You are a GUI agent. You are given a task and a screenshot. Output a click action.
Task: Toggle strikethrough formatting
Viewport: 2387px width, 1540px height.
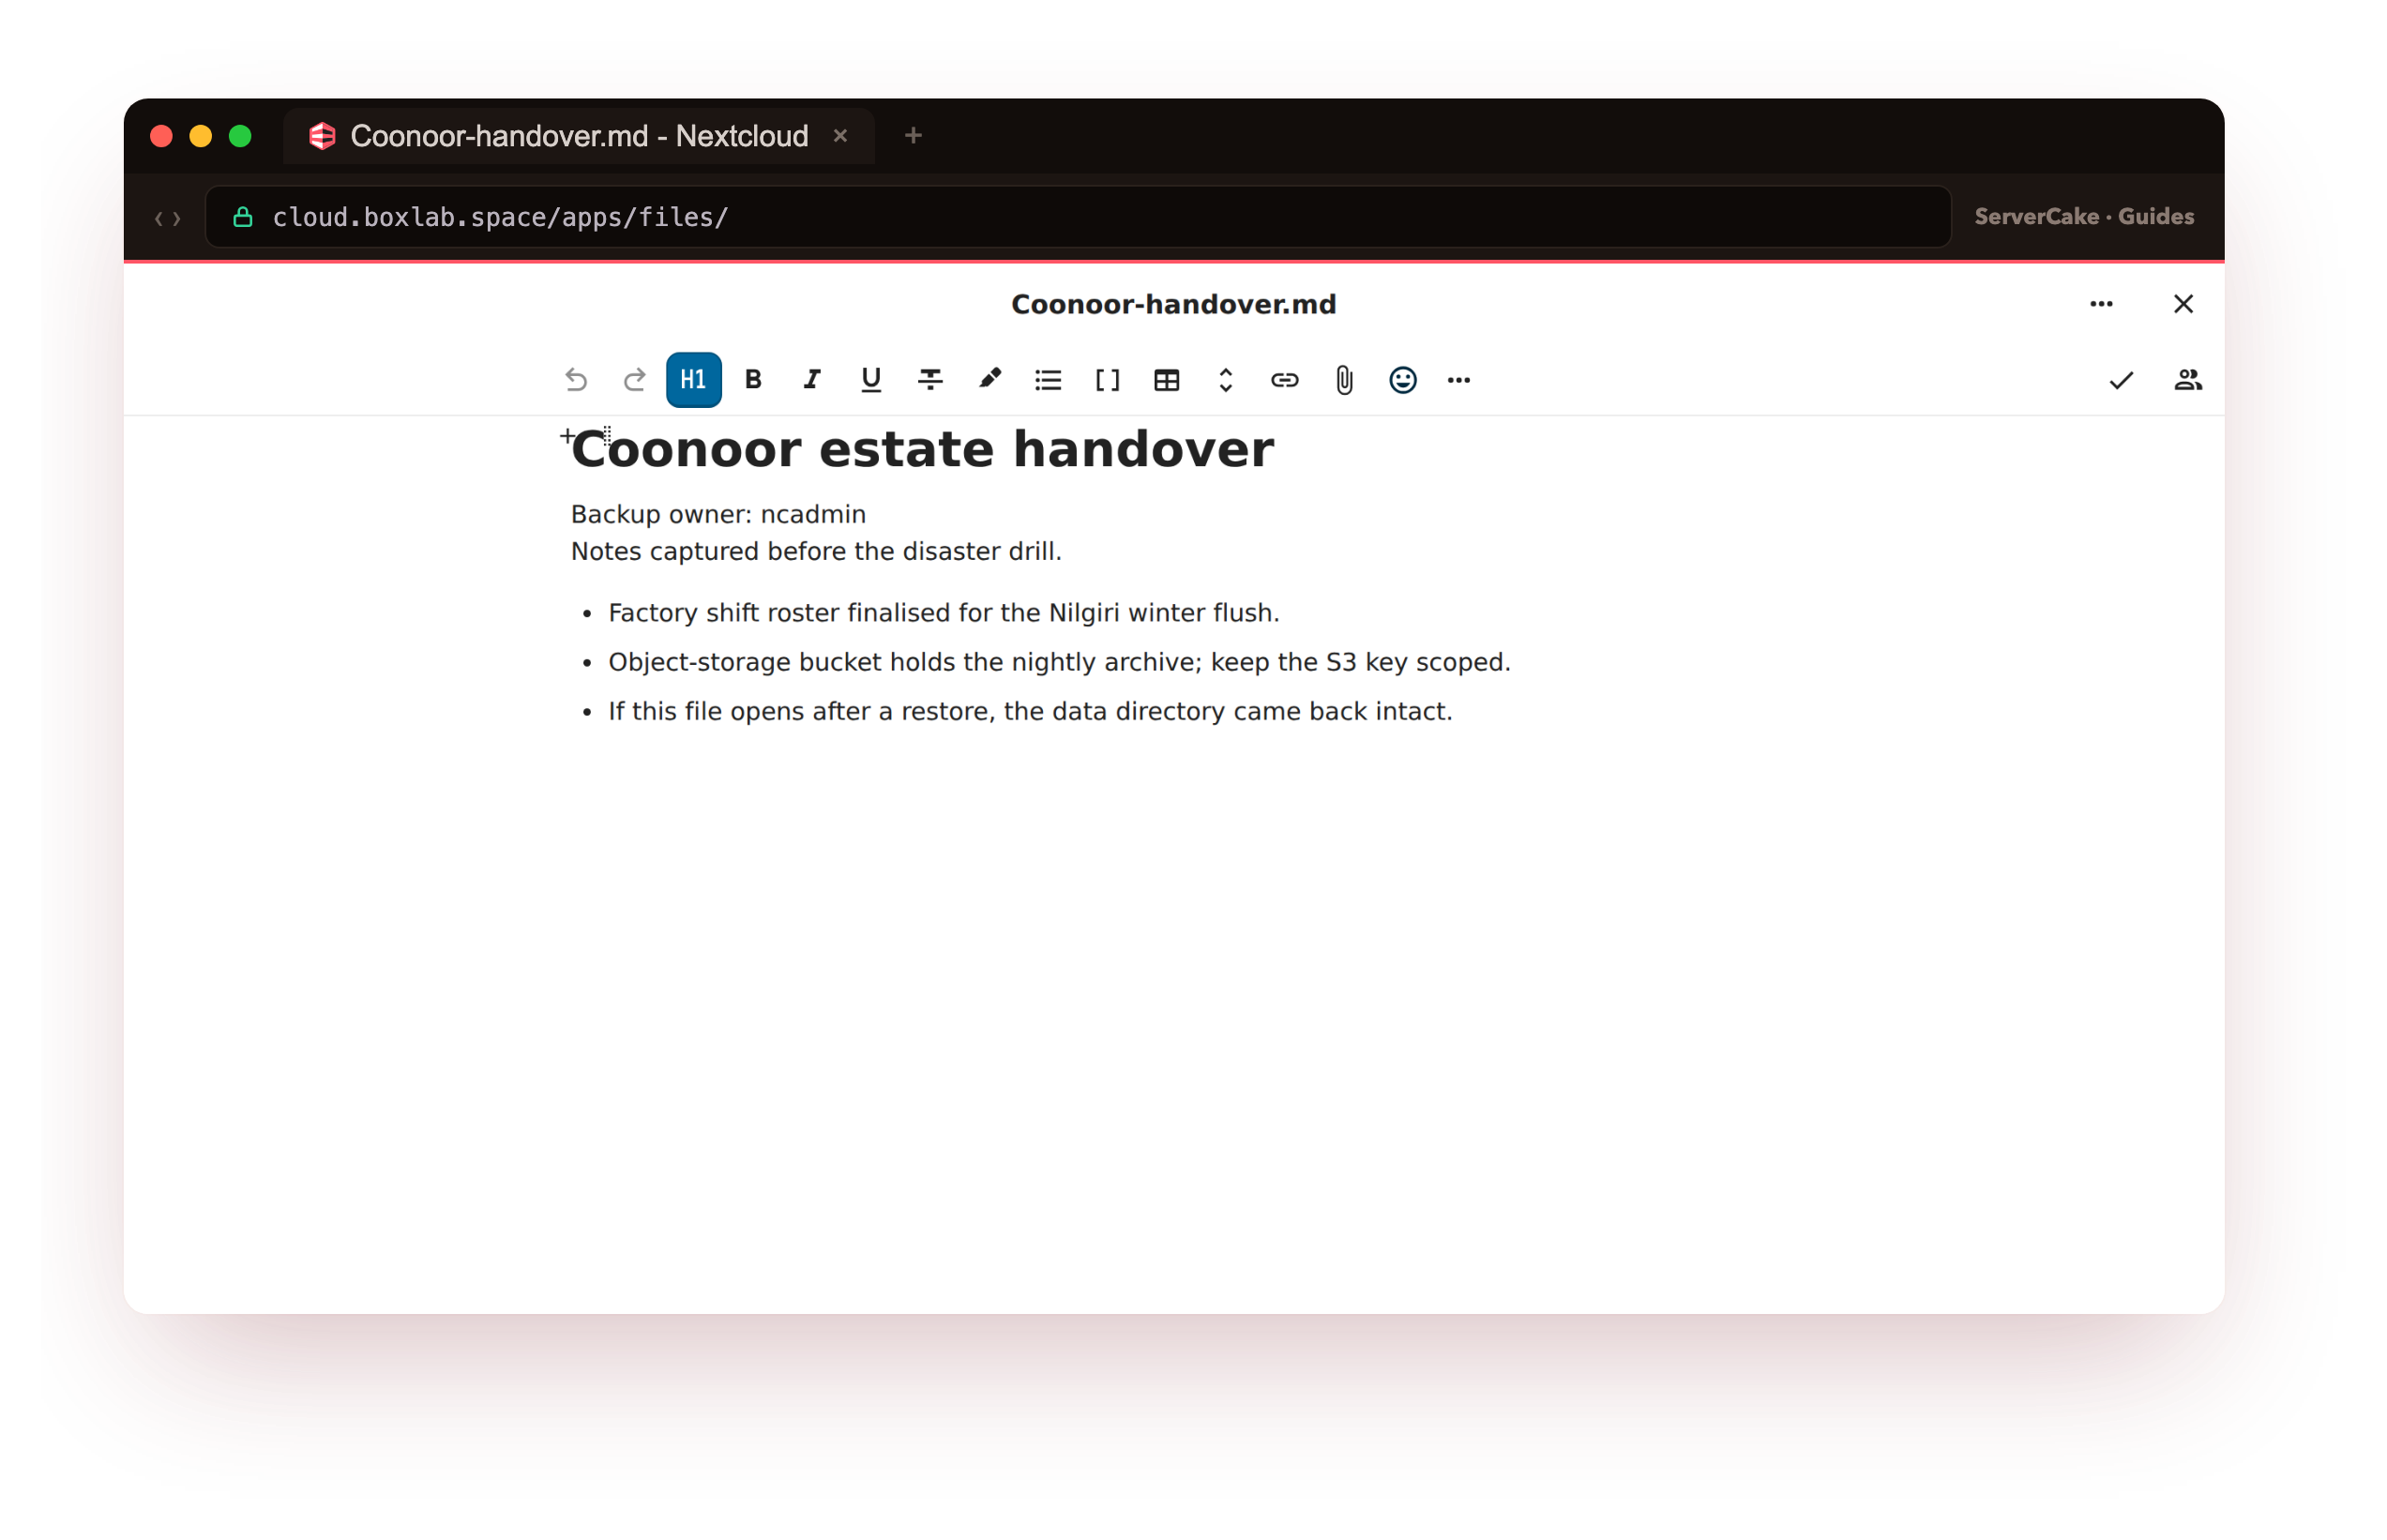[x=930, y=380]
